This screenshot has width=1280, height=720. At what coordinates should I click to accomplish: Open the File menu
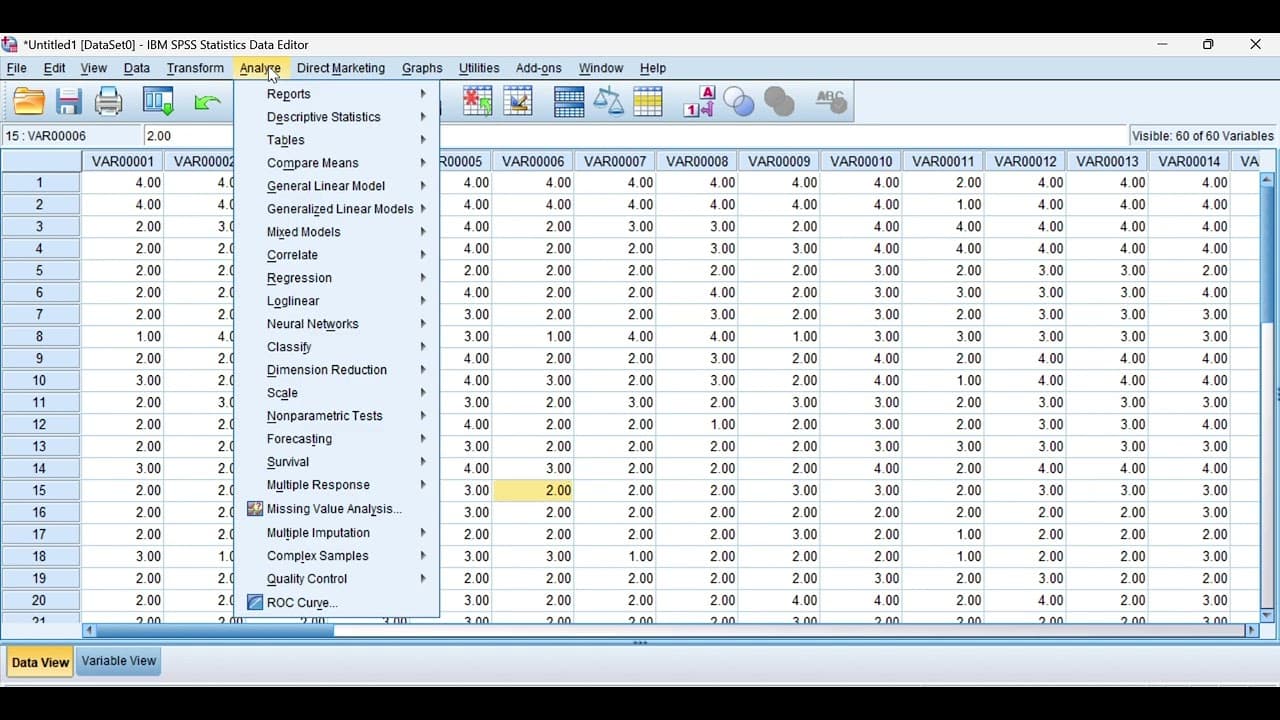point(17,68)
